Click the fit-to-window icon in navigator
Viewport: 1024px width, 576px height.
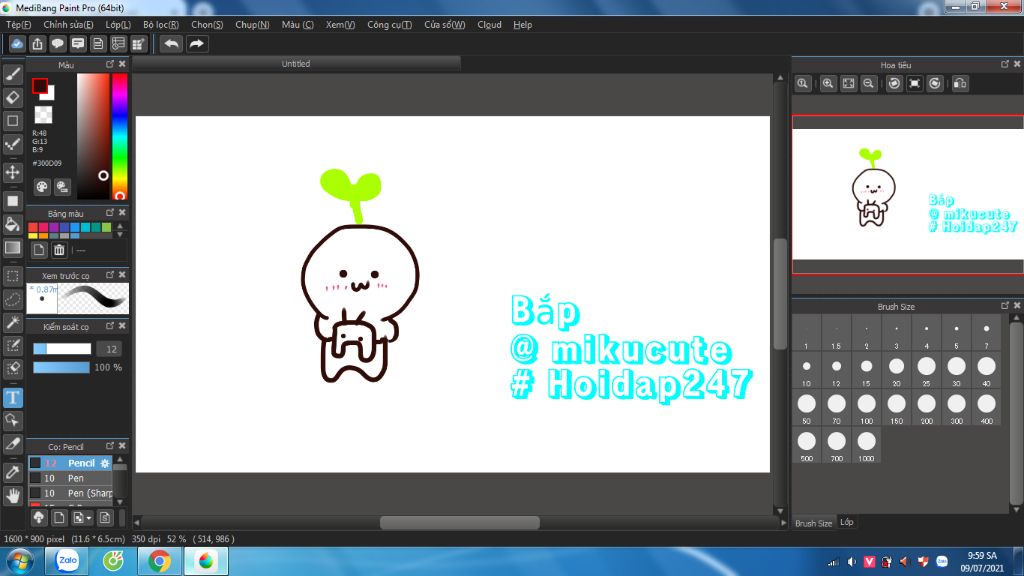[x=848, y=84]
